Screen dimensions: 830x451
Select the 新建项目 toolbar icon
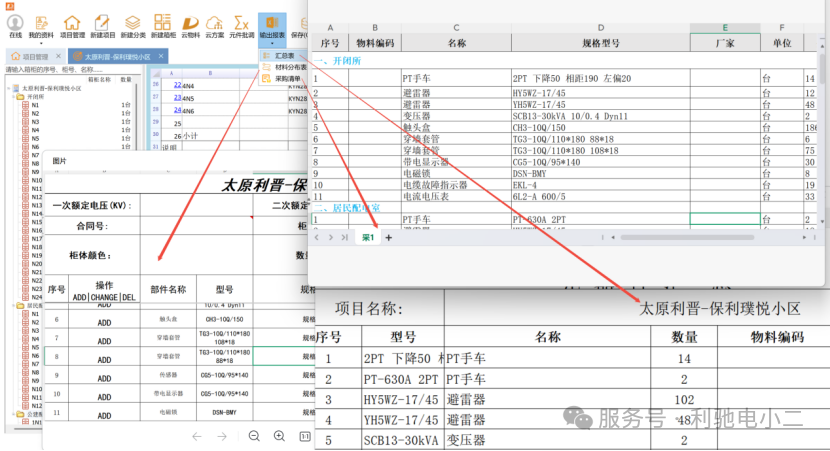(102, 26)
